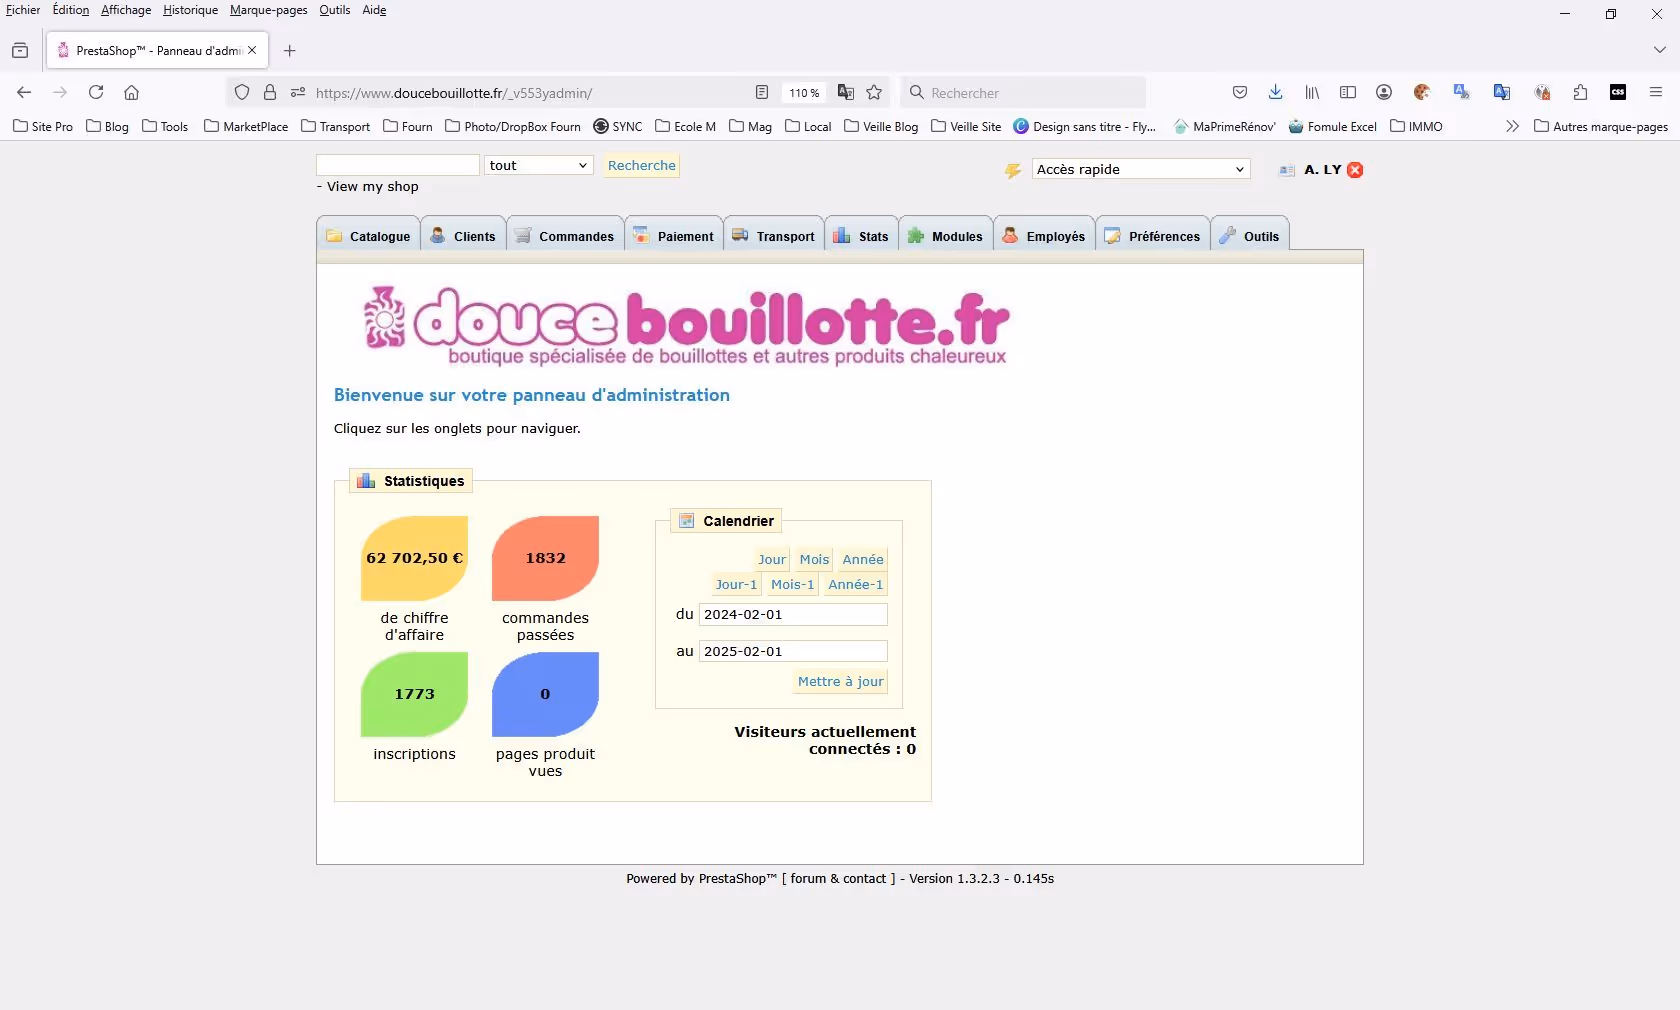Show more bookmarks via the chevron overflow
The image size is (1680, 1010).
[1512, 126]
